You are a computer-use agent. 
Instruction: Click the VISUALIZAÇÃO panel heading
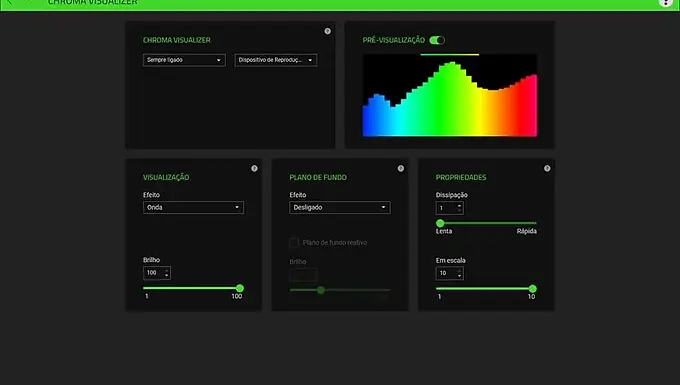point(166,177)
